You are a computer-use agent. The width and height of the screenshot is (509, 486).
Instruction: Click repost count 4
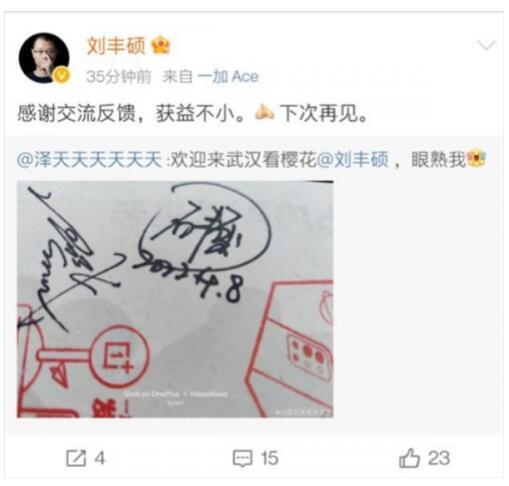pos(100,458)
